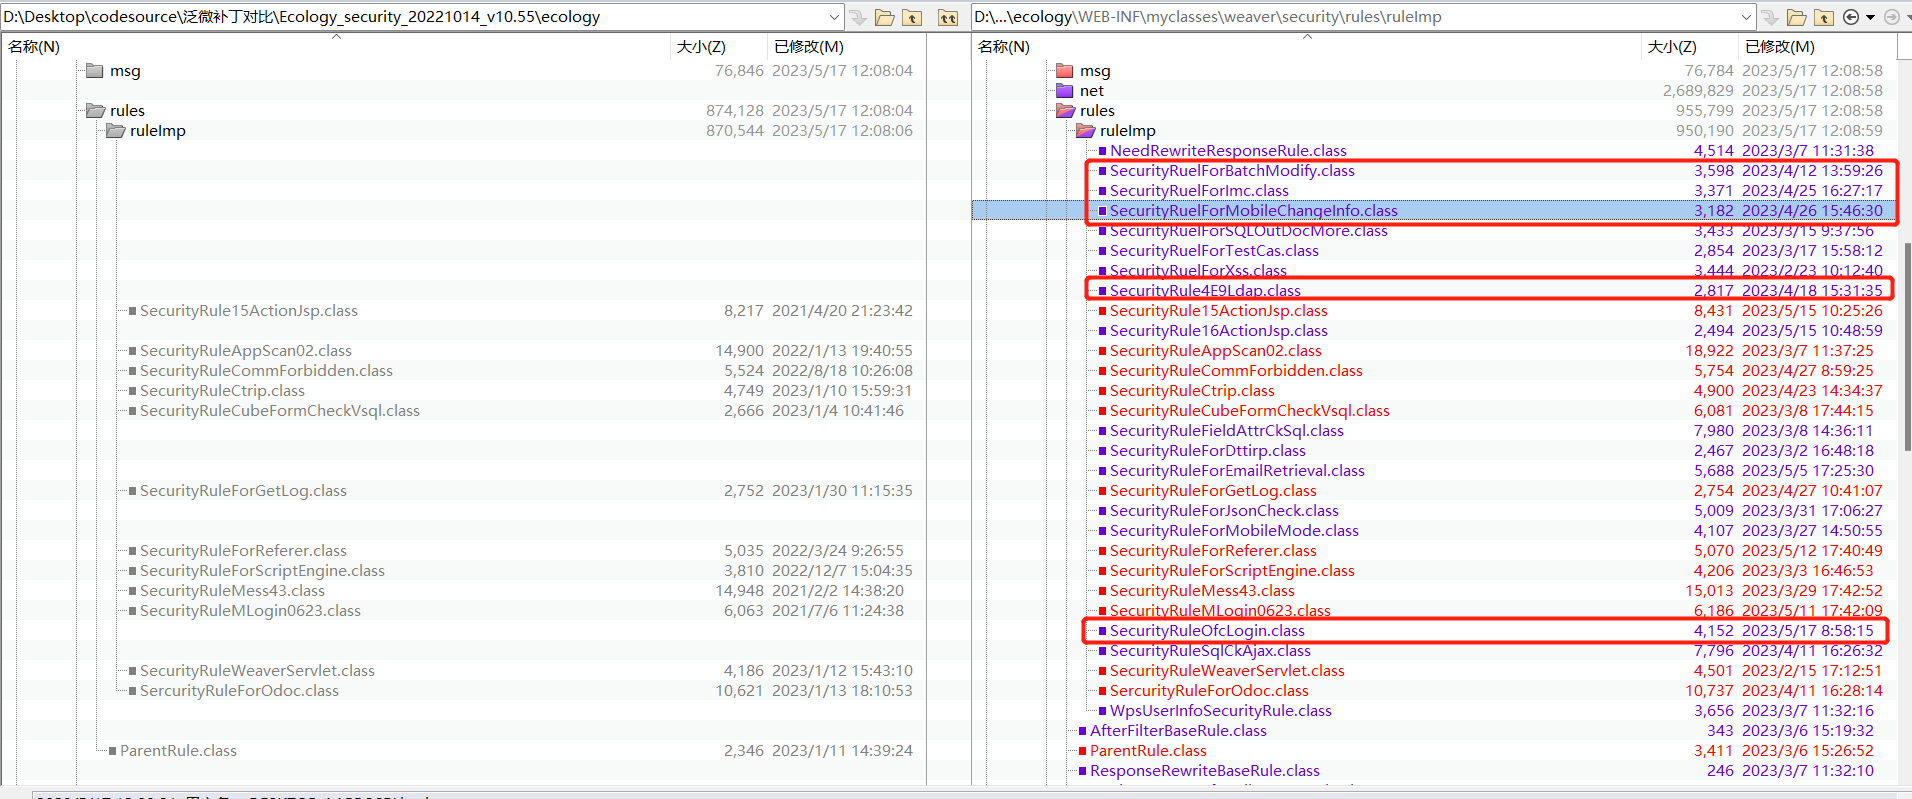
Task: Select ResponseRewriteBaseRule.class file
Action: point(1205,771)
